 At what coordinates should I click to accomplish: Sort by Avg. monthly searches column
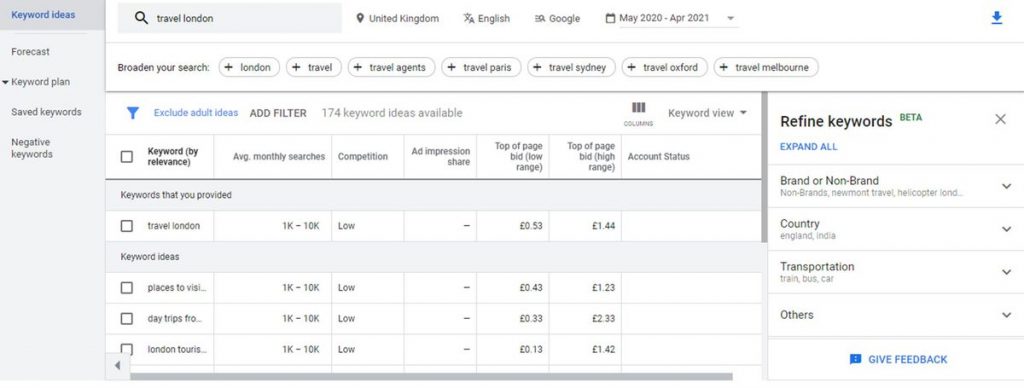279,157
